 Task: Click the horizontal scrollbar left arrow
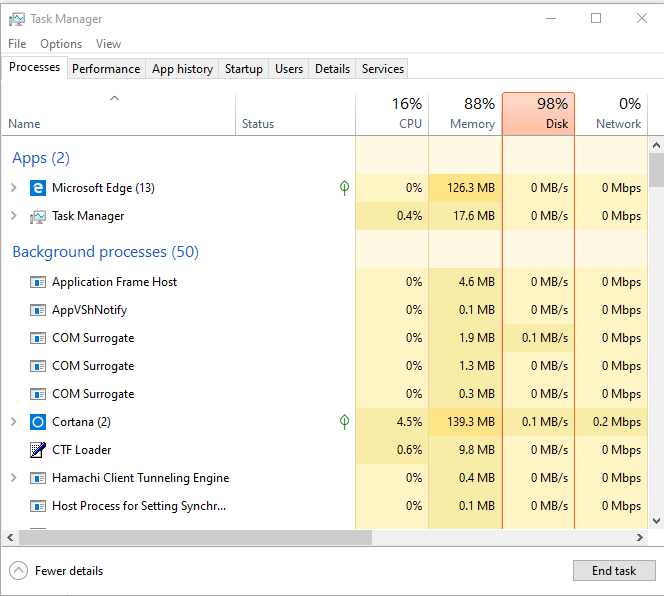[10, 538]
